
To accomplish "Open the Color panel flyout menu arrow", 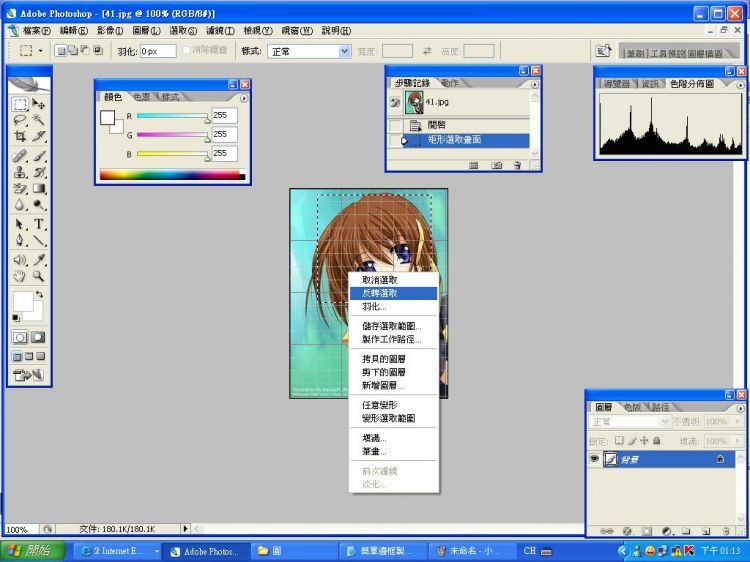I will 243,98.
